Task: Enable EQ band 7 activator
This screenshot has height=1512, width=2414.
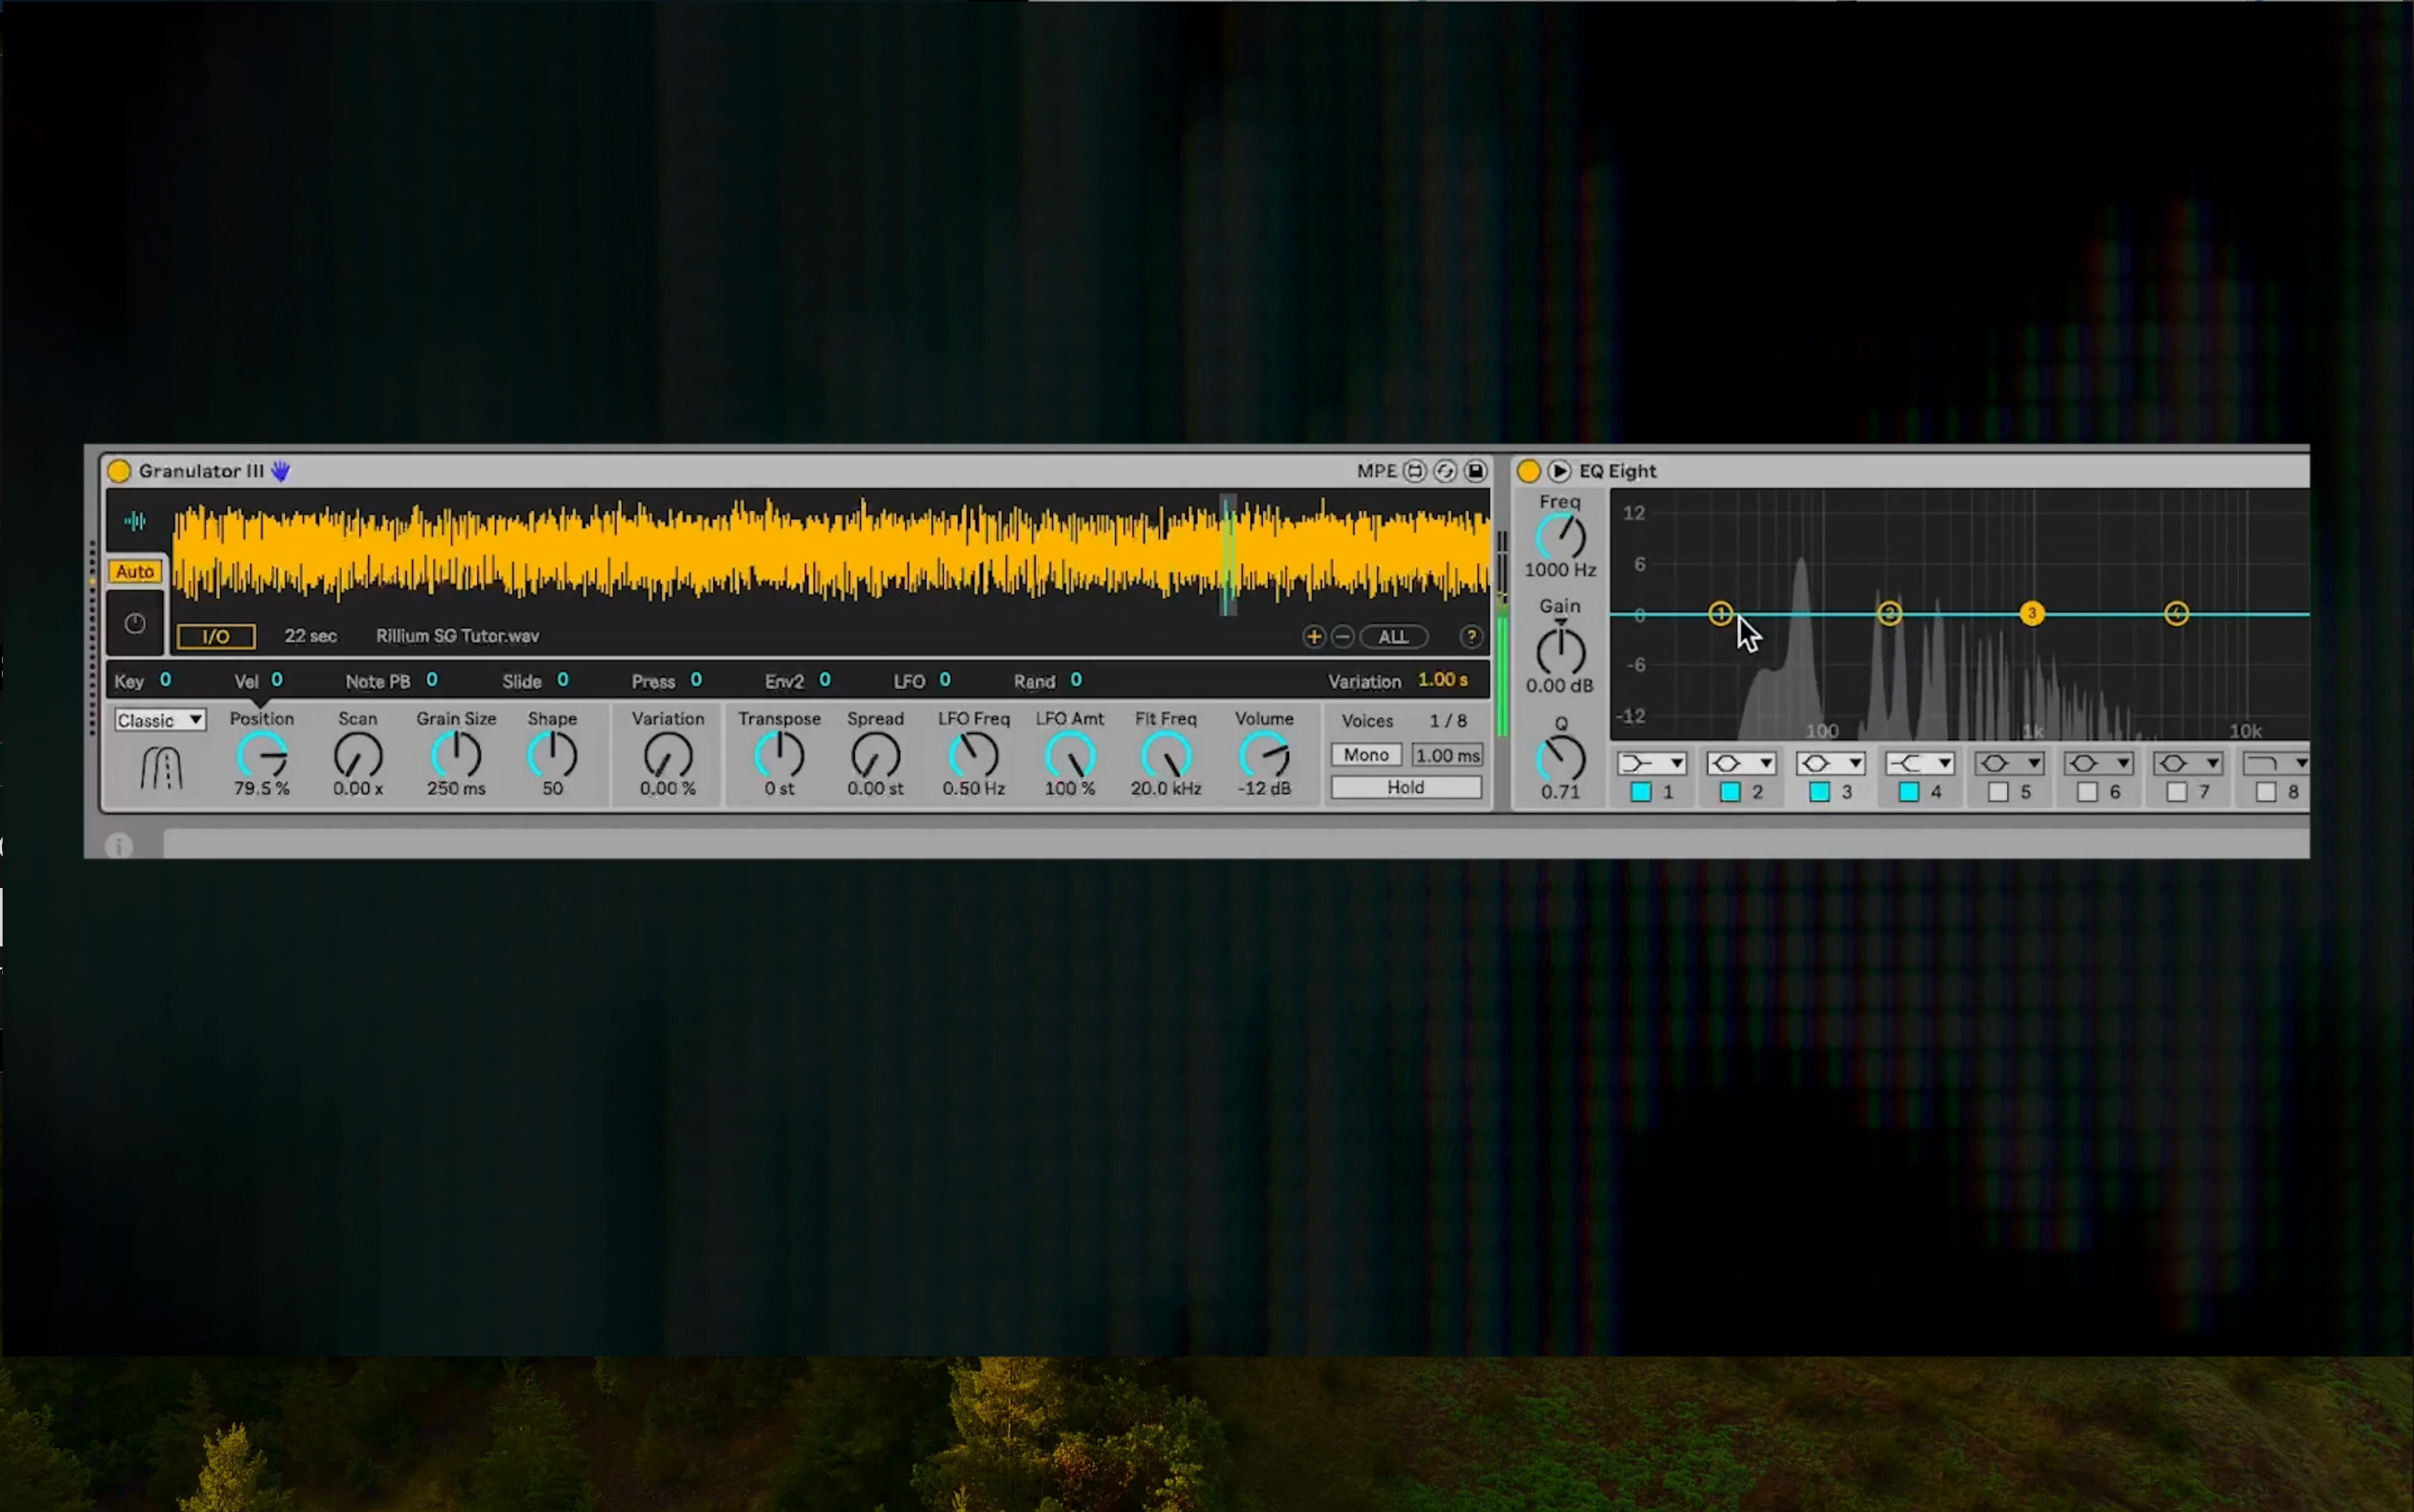Action: click(2177, 792)
